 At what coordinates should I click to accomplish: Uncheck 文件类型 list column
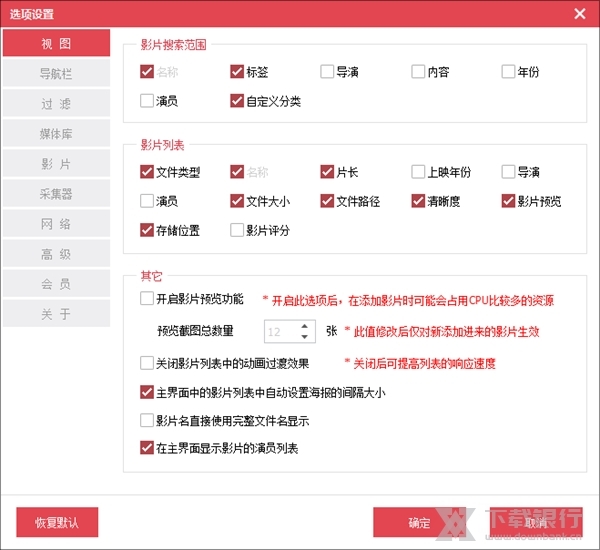point(147,172)
